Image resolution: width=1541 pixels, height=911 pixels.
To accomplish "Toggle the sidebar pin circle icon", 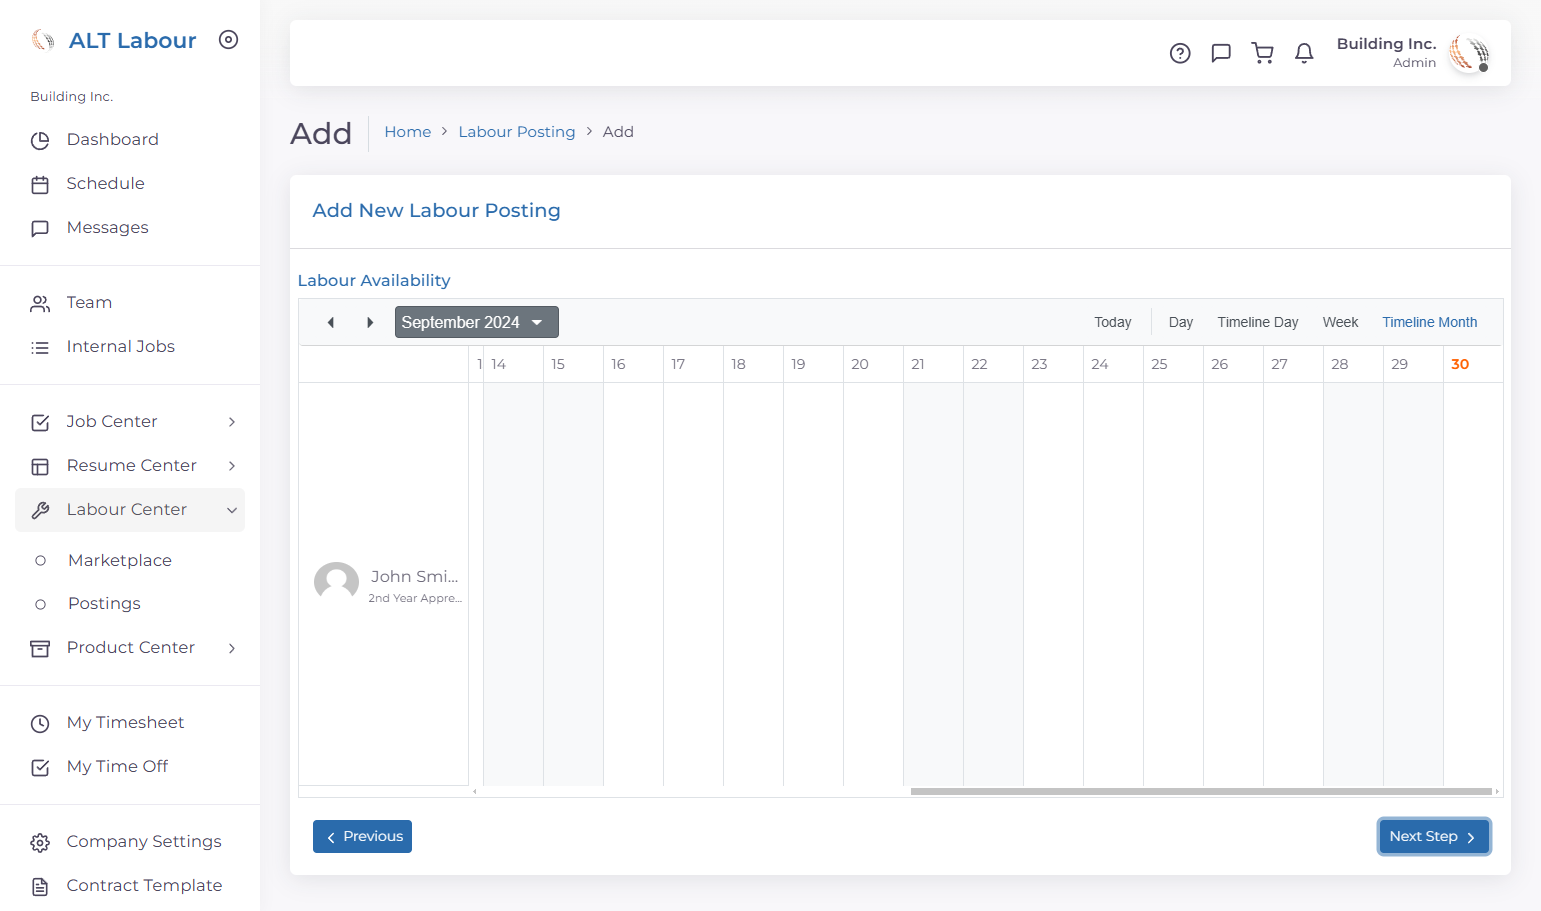I will point(229,40).
